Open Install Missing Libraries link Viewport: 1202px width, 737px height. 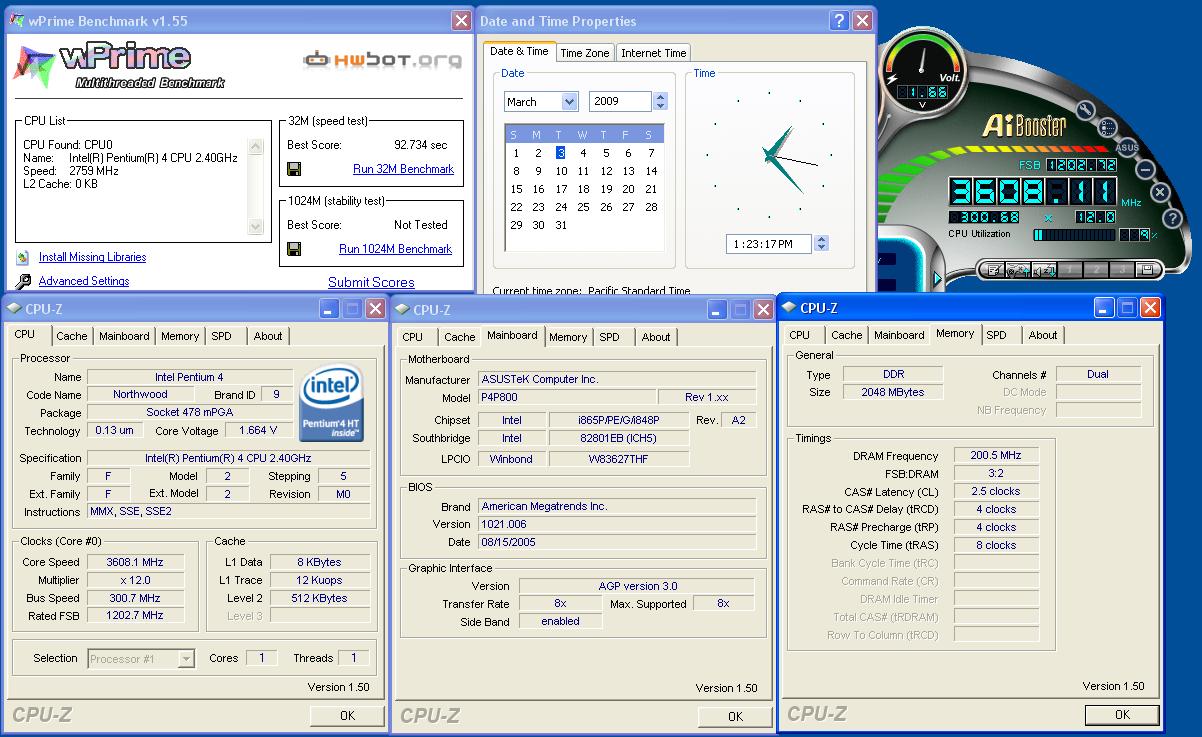(x=92, y=257)
